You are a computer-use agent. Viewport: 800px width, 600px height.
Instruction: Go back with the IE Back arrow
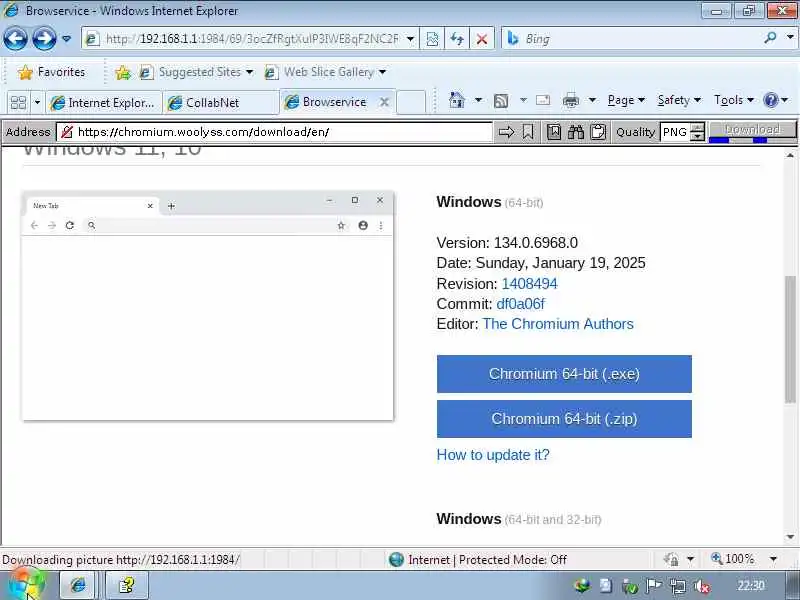15,38
